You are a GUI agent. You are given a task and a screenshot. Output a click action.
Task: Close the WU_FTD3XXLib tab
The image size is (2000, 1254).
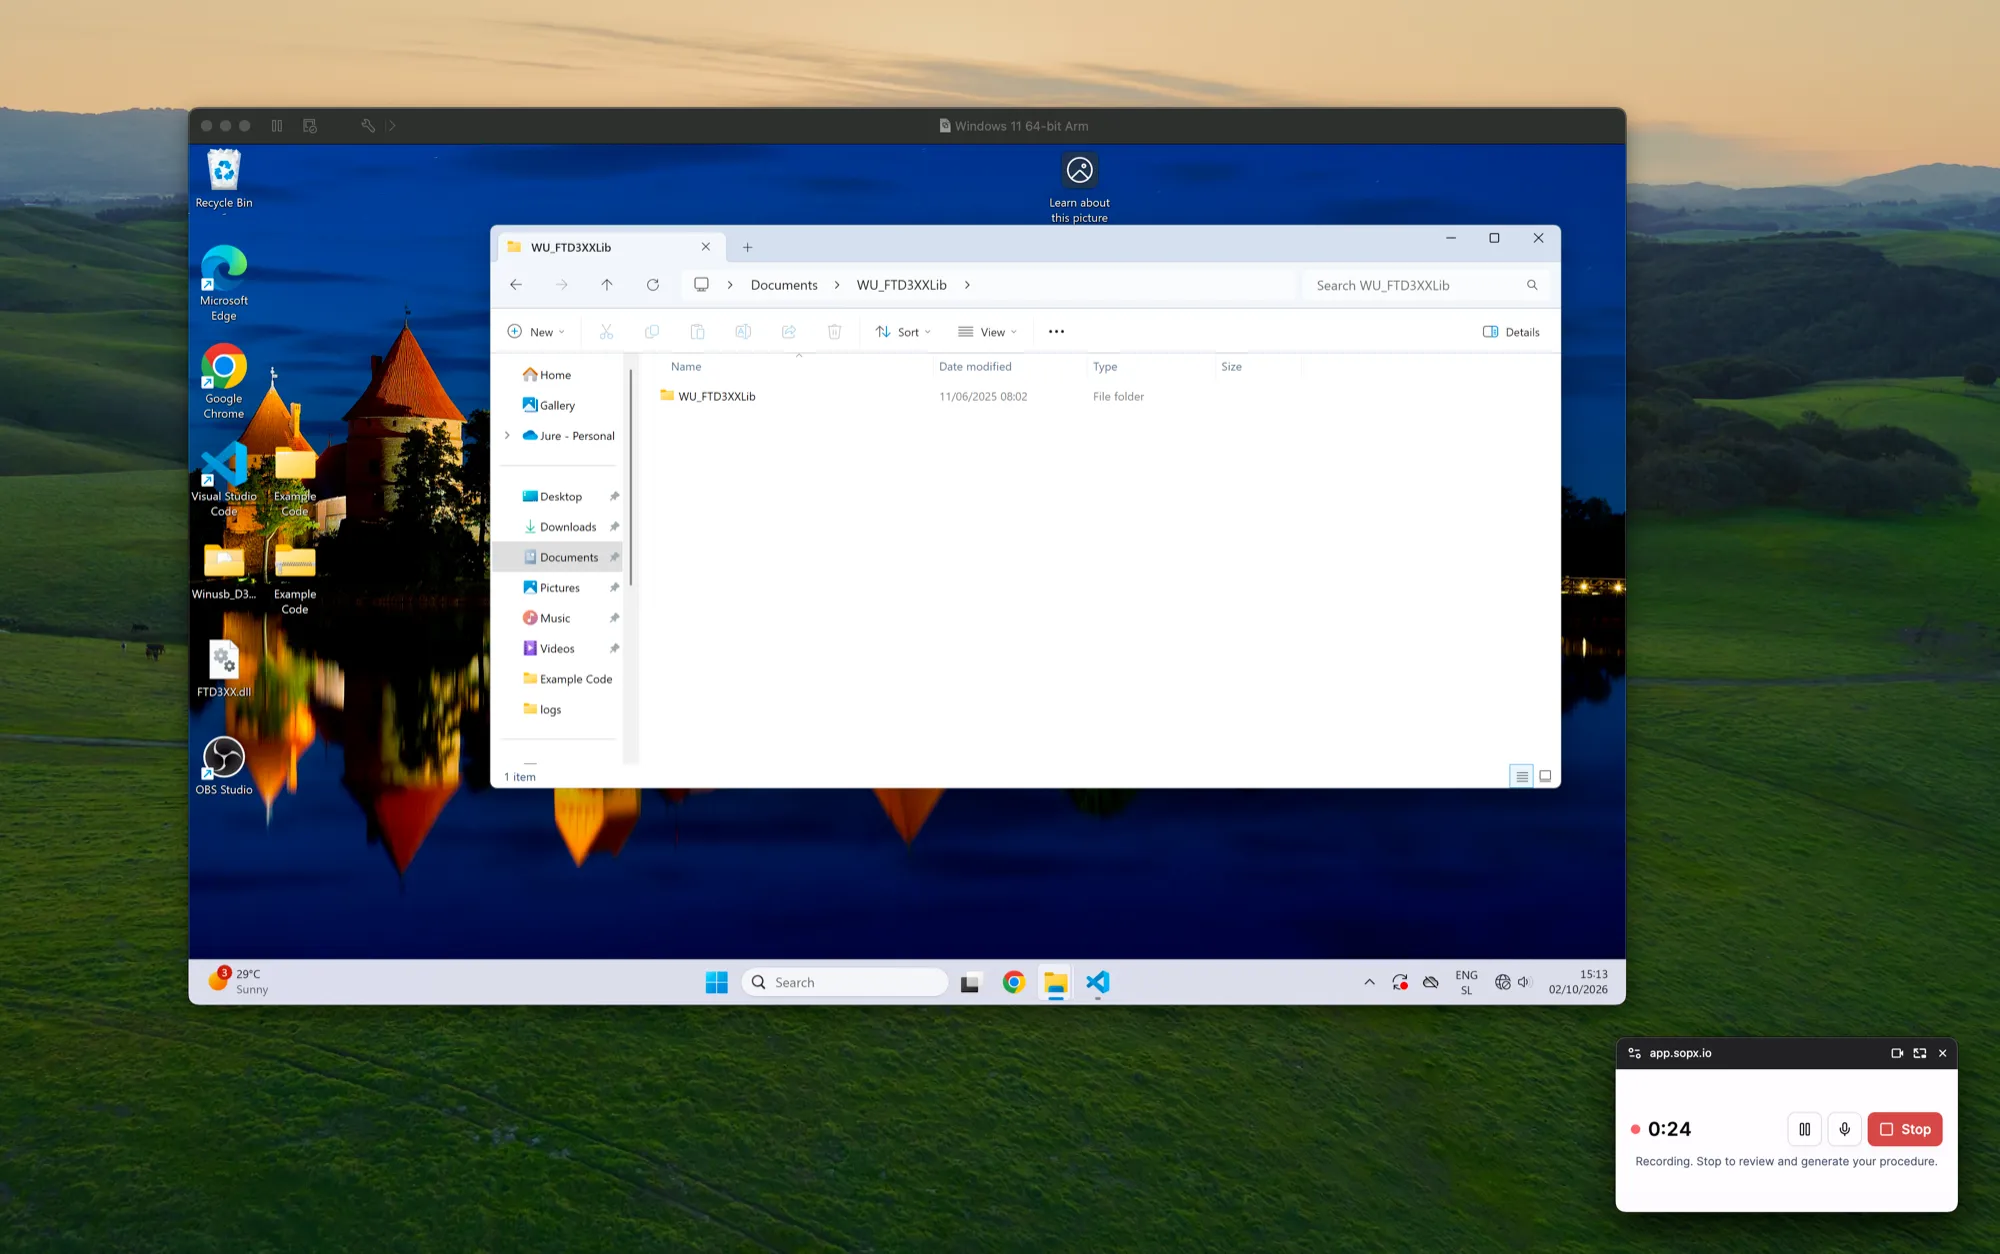(706, 247)
